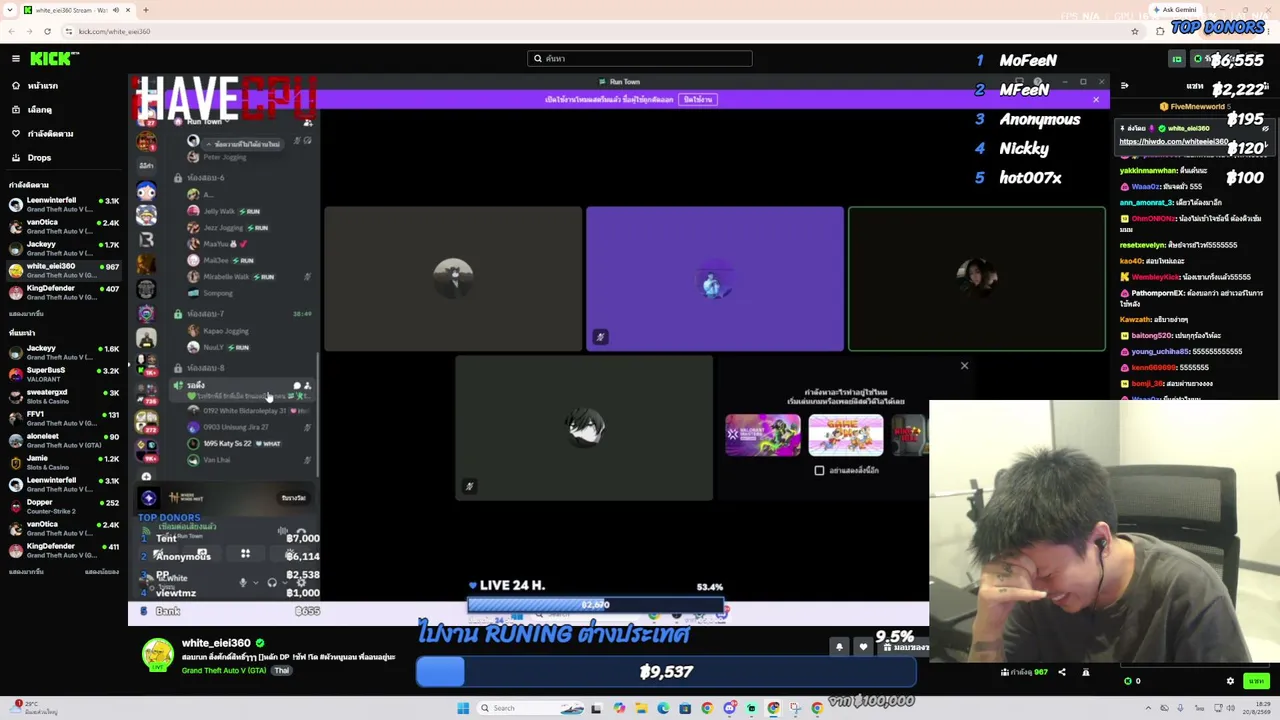The image size is (1280, 720).
Task: Close the Discord activity suggestion panel
Action: pyautogui.click(x=964, y=365)
